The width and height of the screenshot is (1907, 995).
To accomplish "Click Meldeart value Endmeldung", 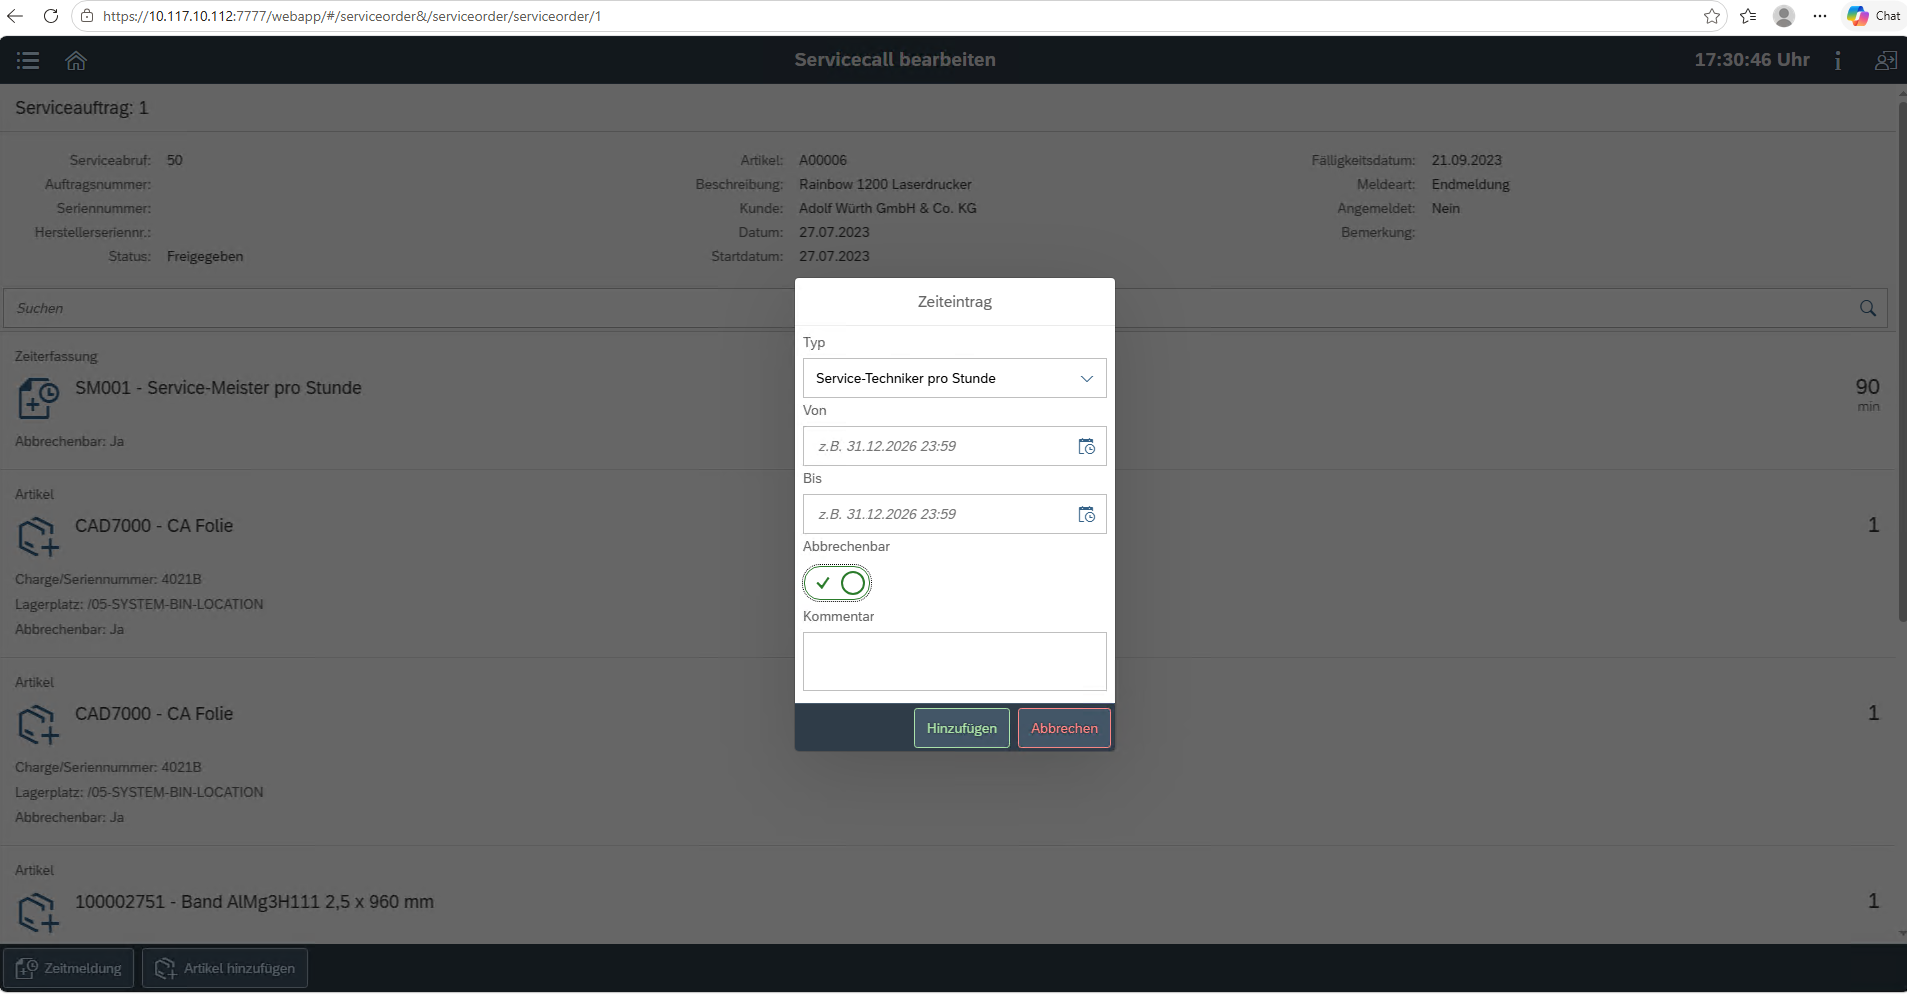I will 1470,184.
